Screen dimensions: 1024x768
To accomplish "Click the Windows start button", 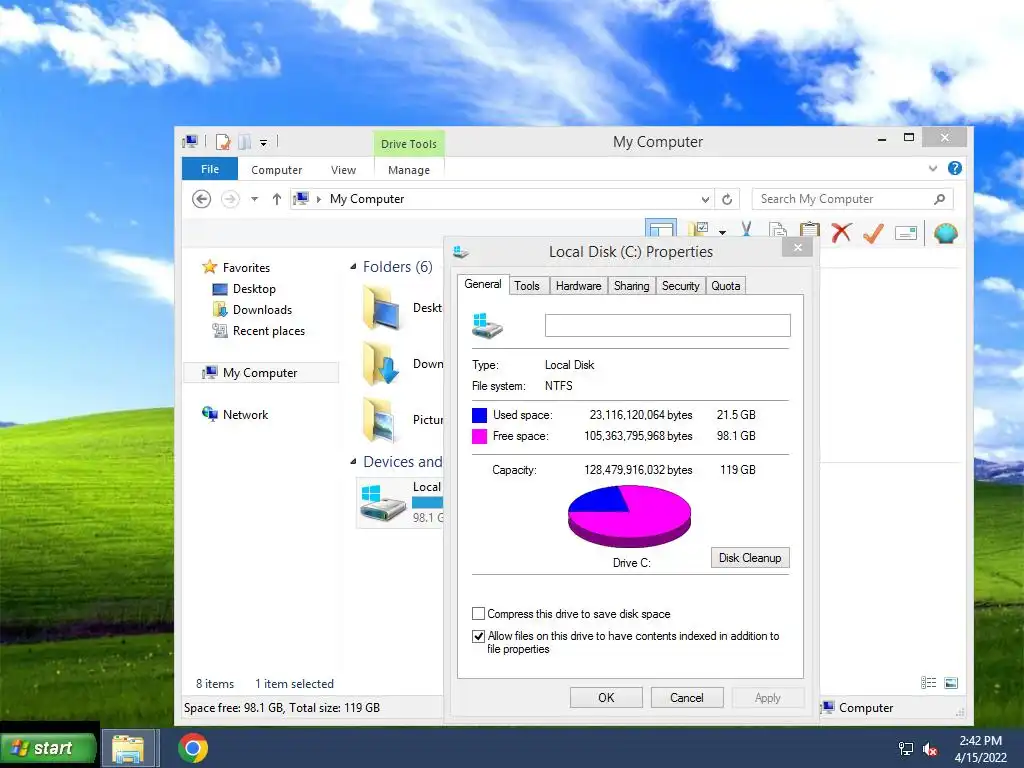I will click(x=48, y=748).
